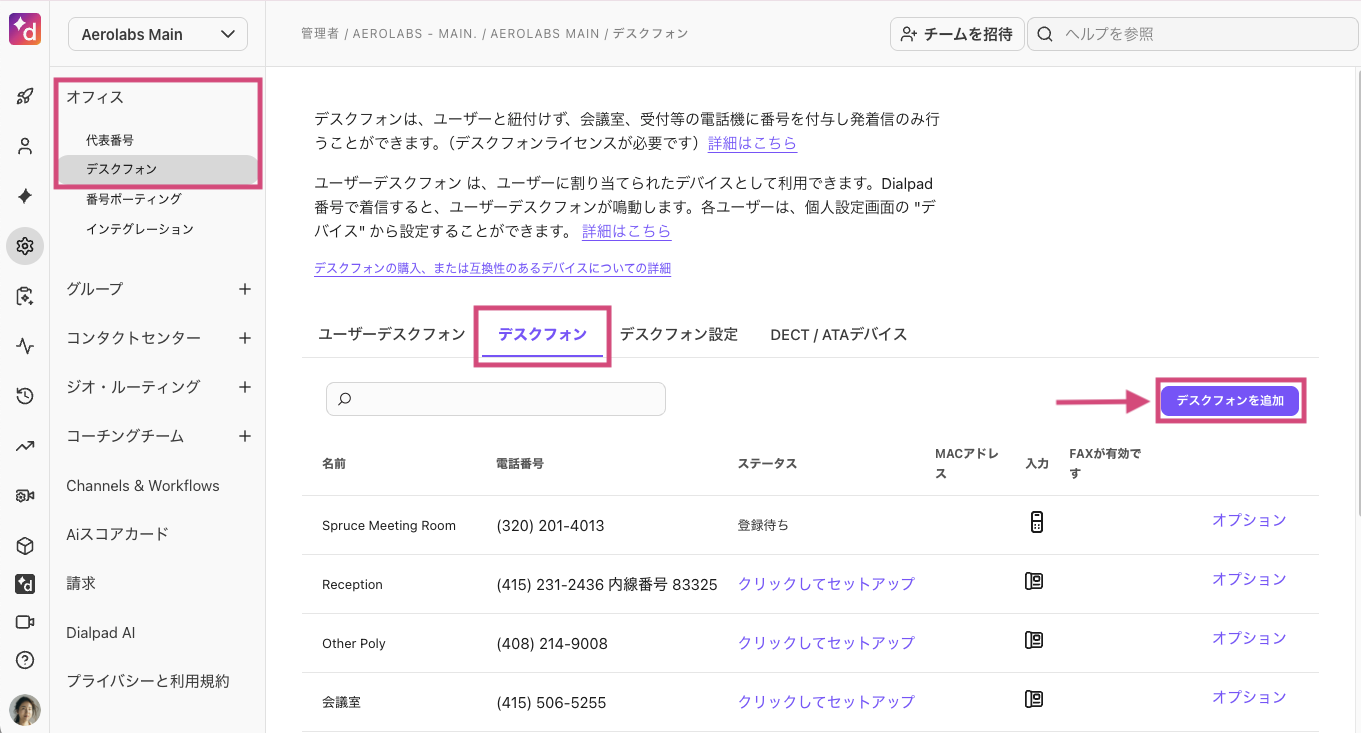This screenshot has height=733, width=1361.
Task: Open the Aerolabs Main office dropdown
Action: point(158,34)
